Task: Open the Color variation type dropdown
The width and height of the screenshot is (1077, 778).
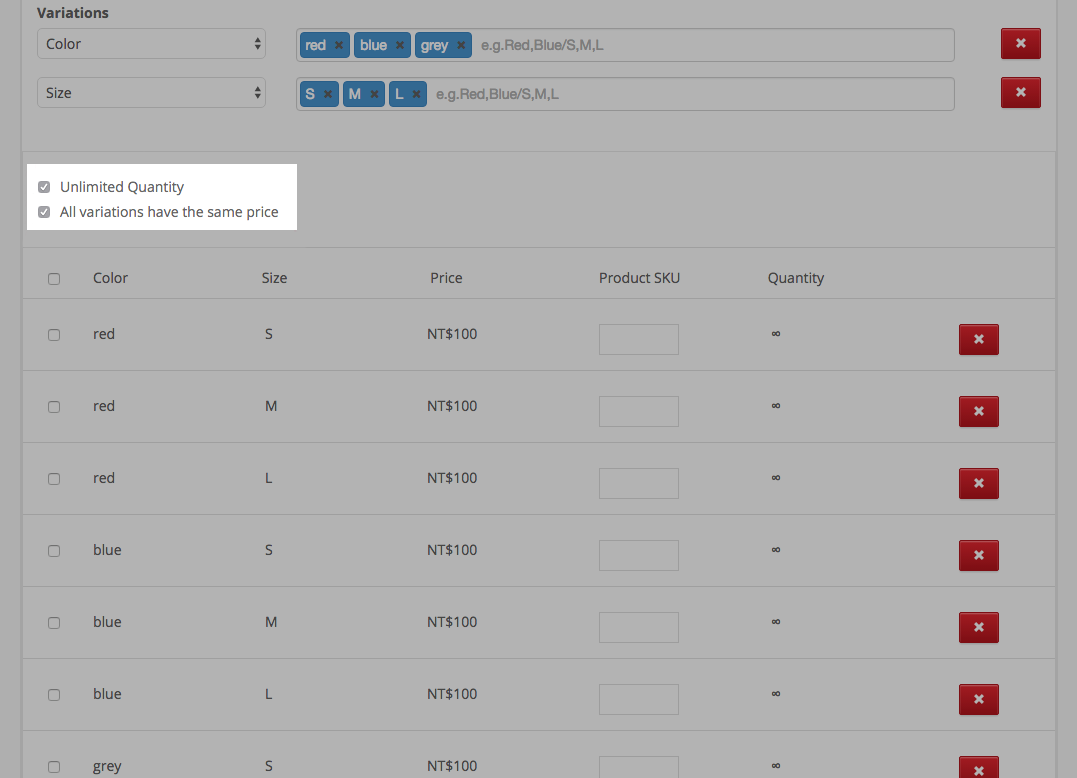Action: click(x=151, y=44)
